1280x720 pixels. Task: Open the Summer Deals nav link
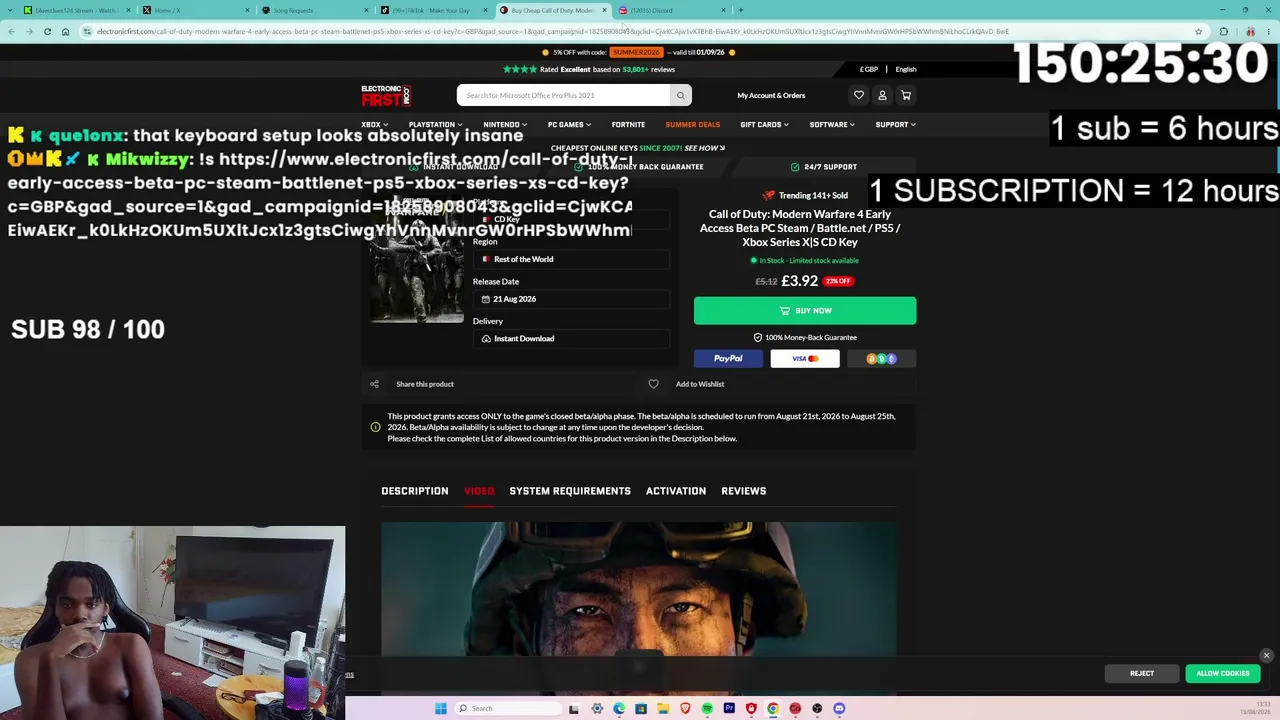(x=692, y=124)
